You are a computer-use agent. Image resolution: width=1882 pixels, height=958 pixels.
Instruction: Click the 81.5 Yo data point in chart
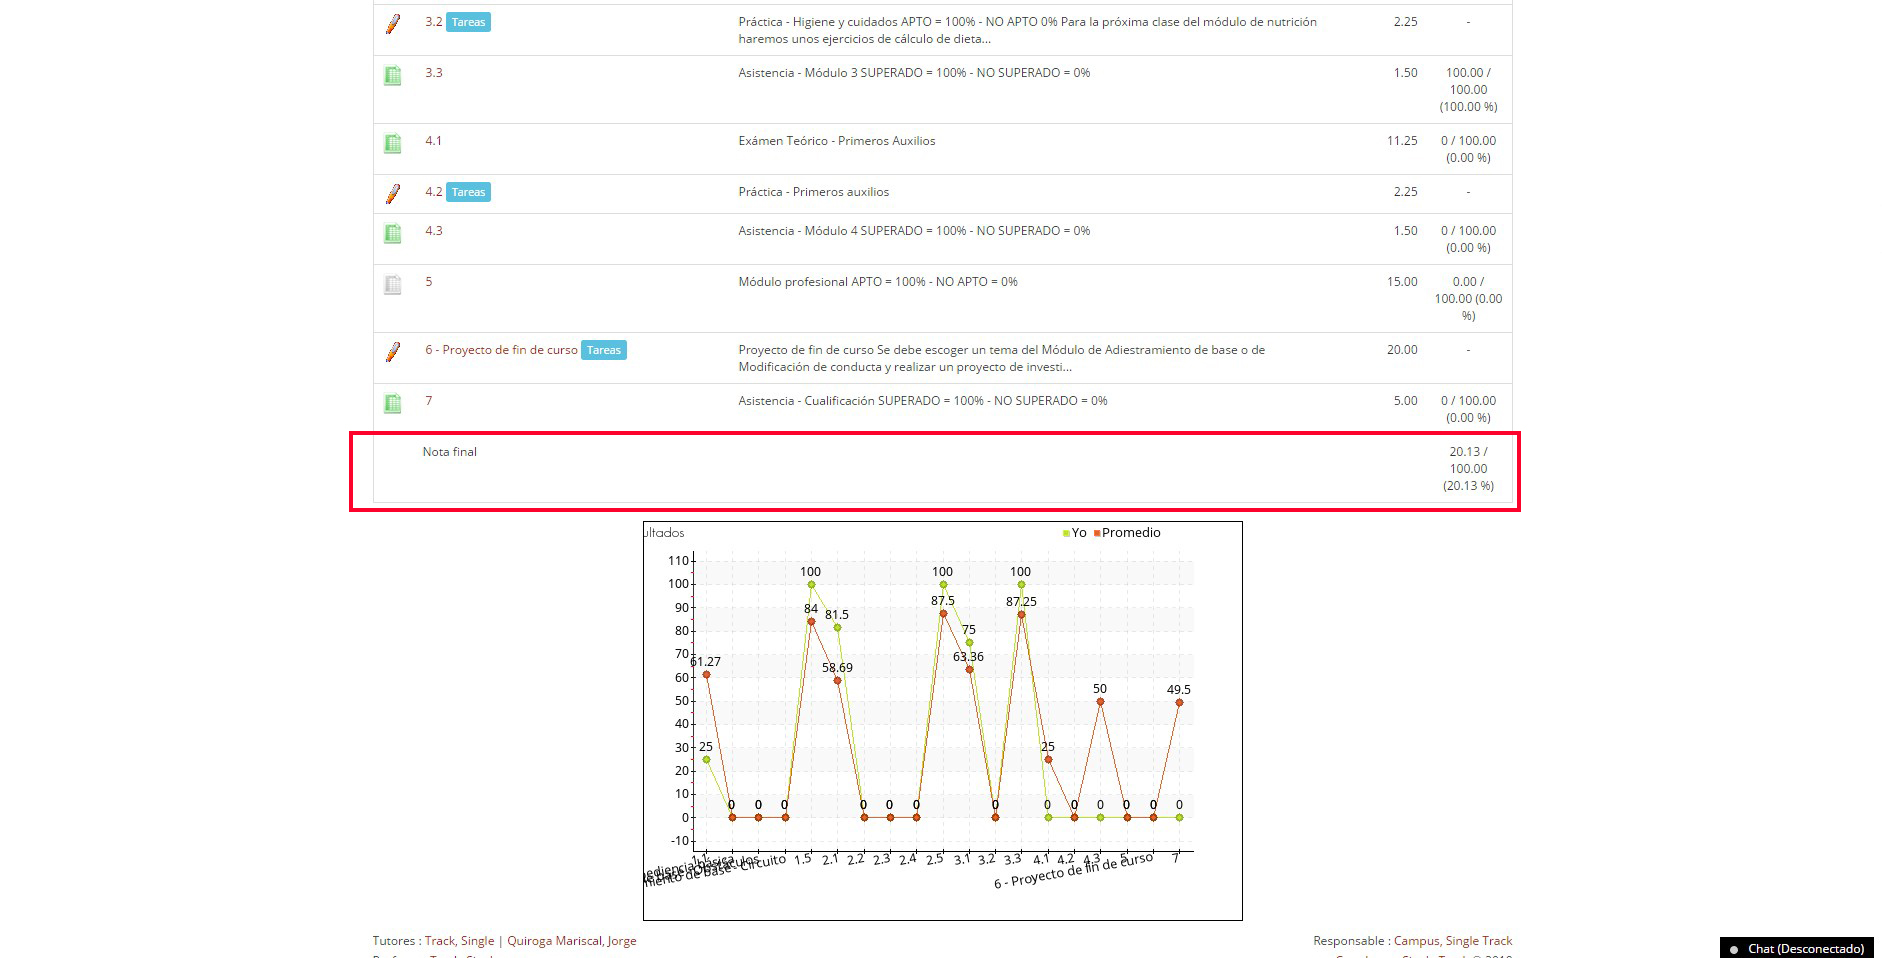click(837, 627)
